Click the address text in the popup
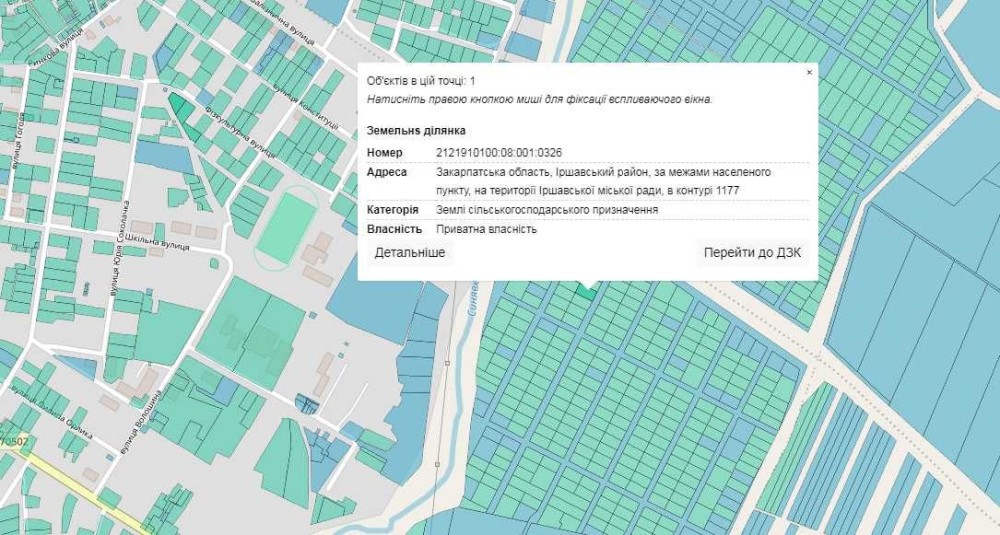 click(603, 181)
